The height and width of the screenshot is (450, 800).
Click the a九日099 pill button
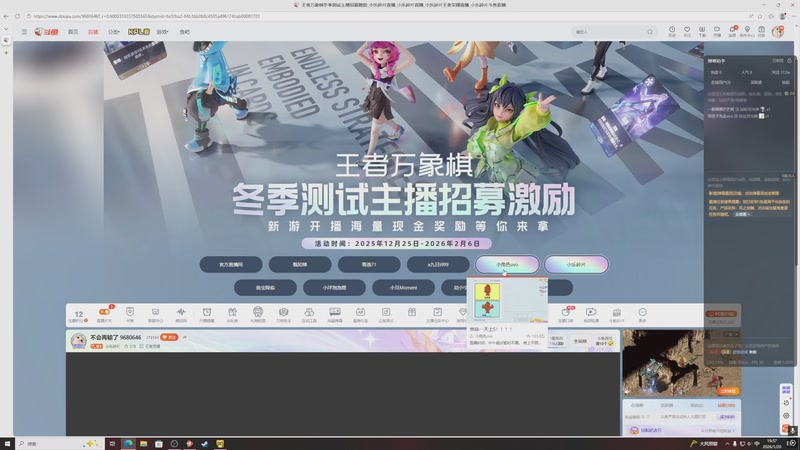pos(438,264)
